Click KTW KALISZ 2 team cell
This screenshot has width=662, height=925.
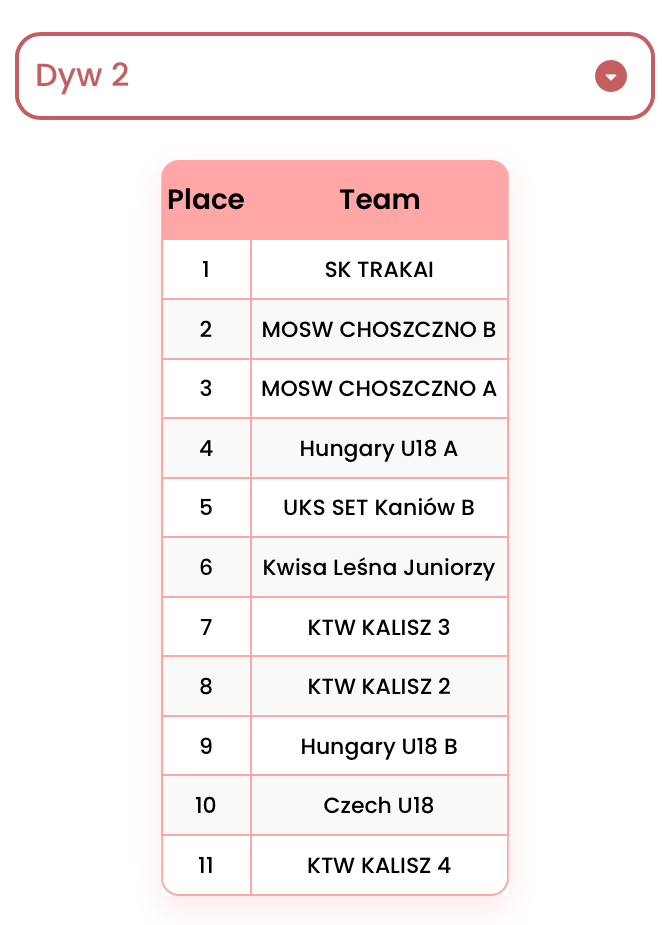[x=379, y=686]
